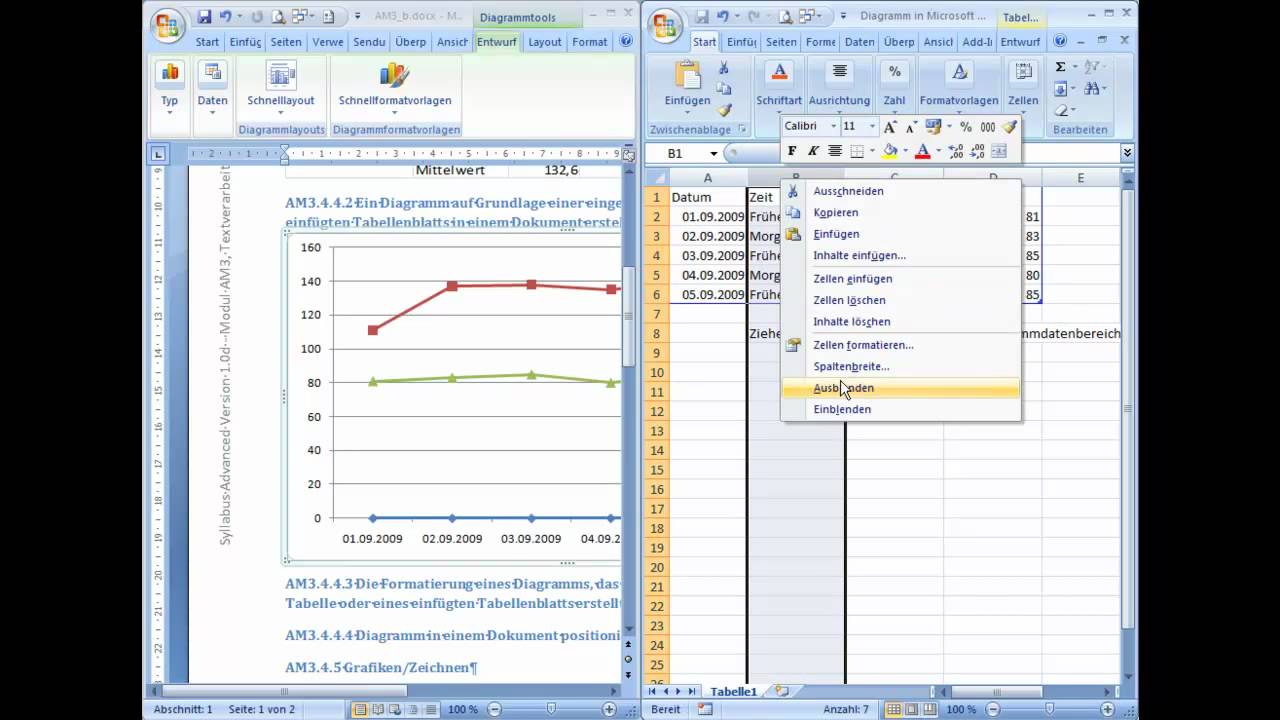This screenshot has width=1280, height=720.
Task: Center align text in mini toolbar
Action: [835, 151]
